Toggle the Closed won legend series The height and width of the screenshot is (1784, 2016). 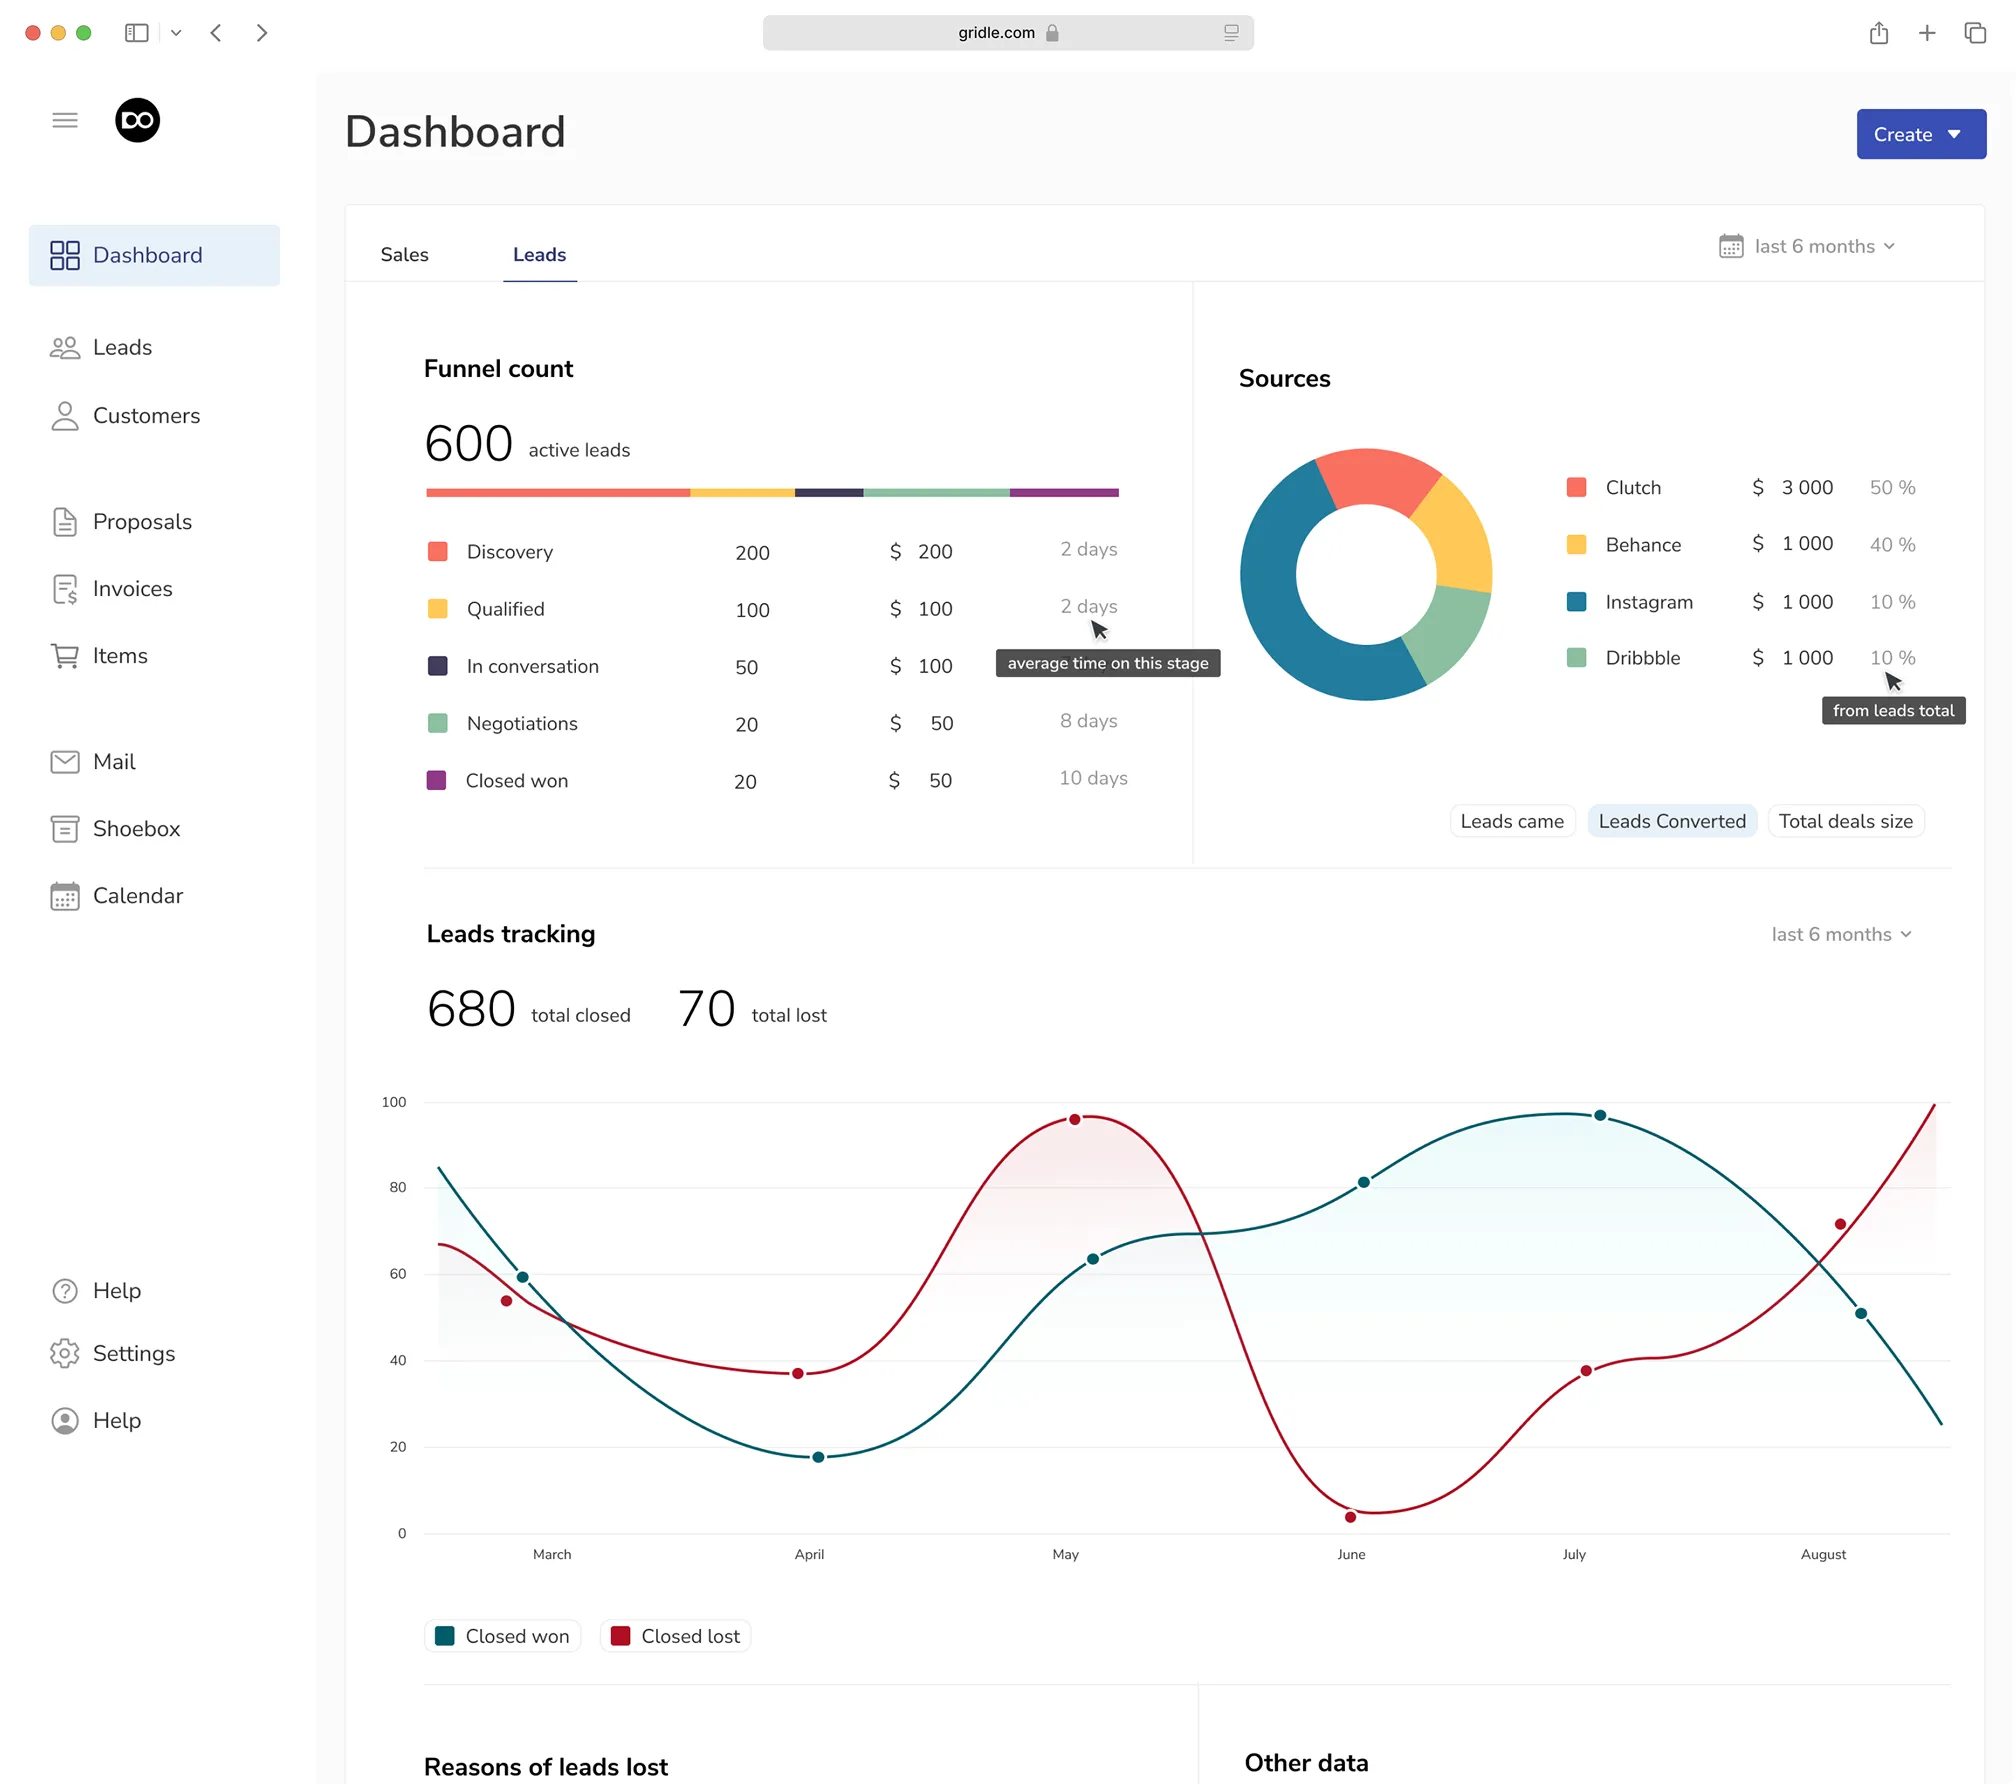pyautogui.click(x=502, y=1636)
